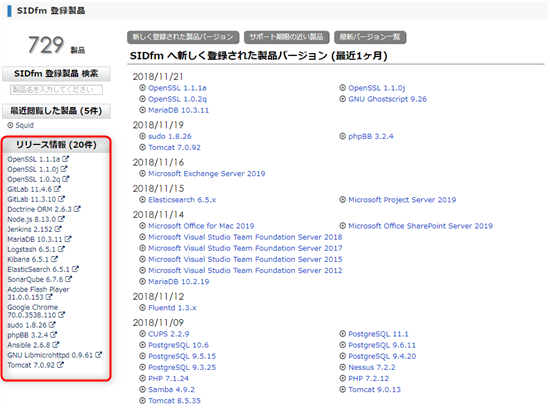This screenshot has height=408, width=550.
Task: Open MariaDB 10.2.19 product link
Action: 179,282
